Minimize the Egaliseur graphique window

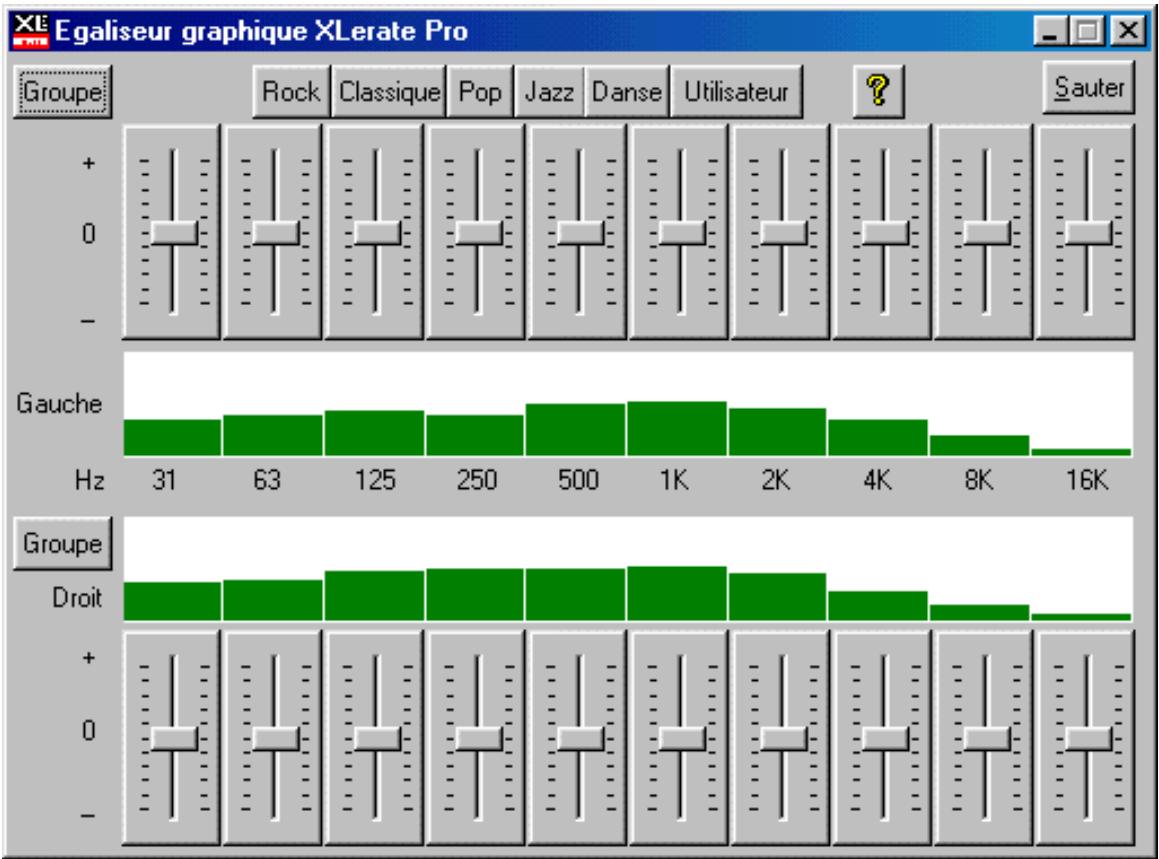(1050, 31)
